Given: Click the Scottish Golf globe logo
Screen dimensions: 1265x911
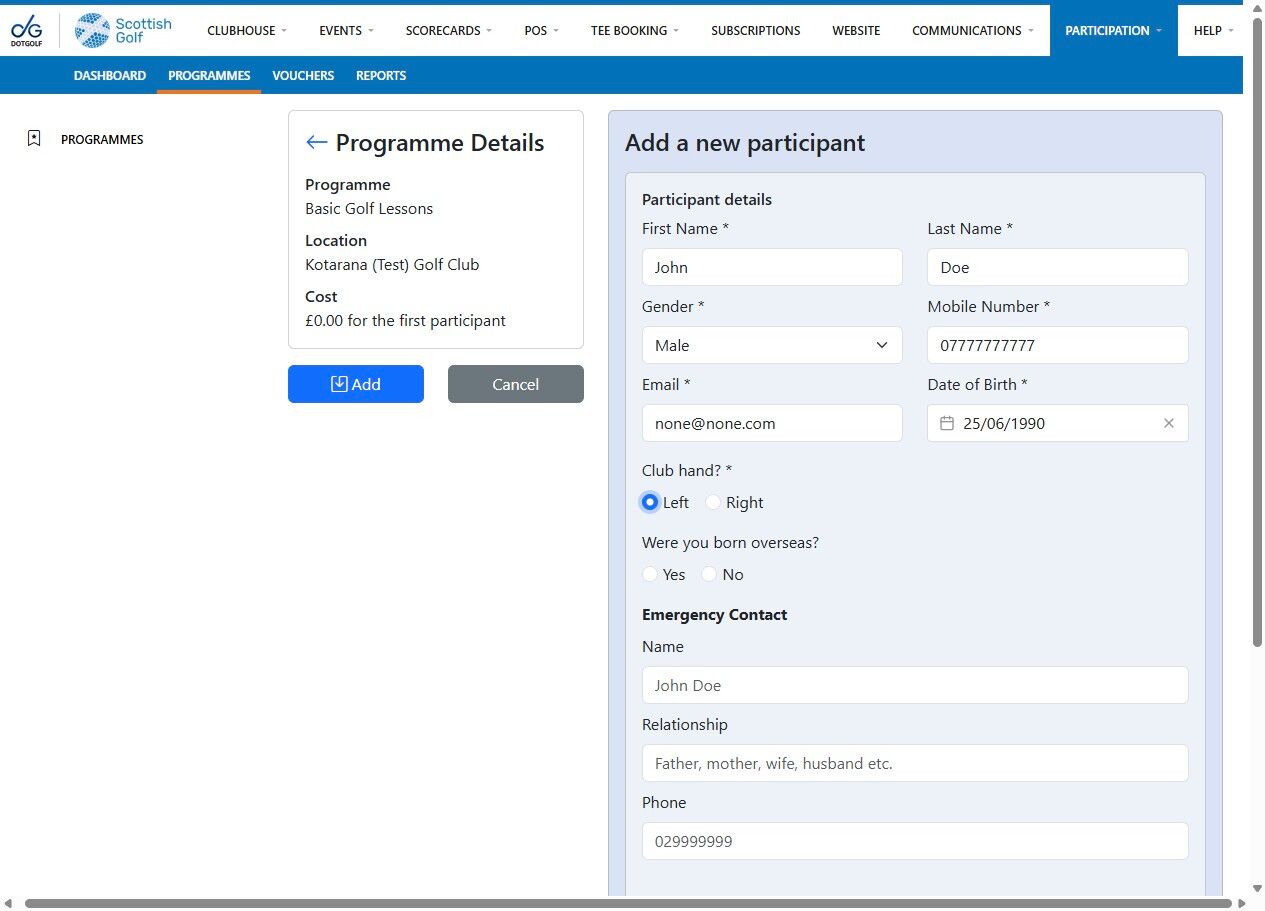Looking at the screenshot, I should (92, 30).
